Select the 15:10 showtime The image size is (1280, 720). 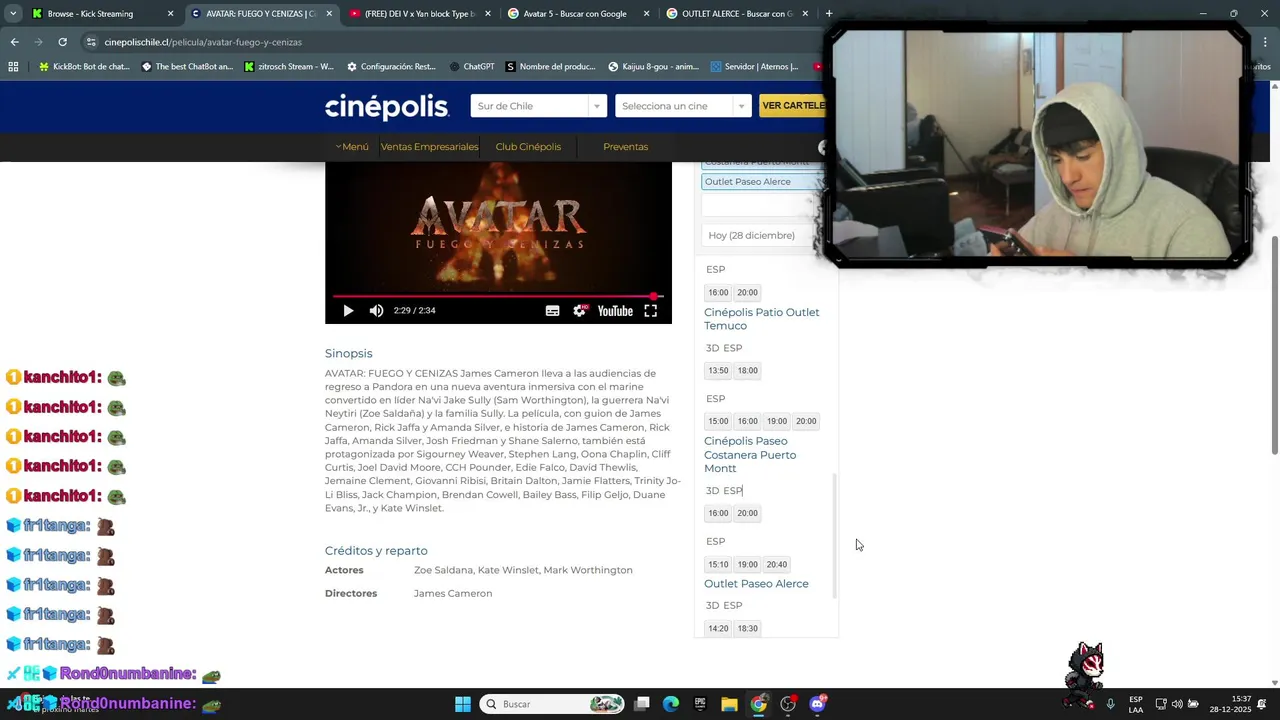pos(718,565)
